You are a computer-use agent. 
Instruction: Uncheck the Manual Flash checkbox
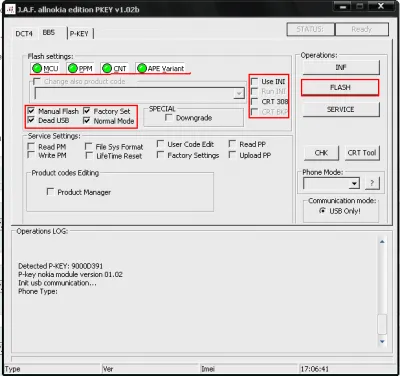tap(31, 111)
